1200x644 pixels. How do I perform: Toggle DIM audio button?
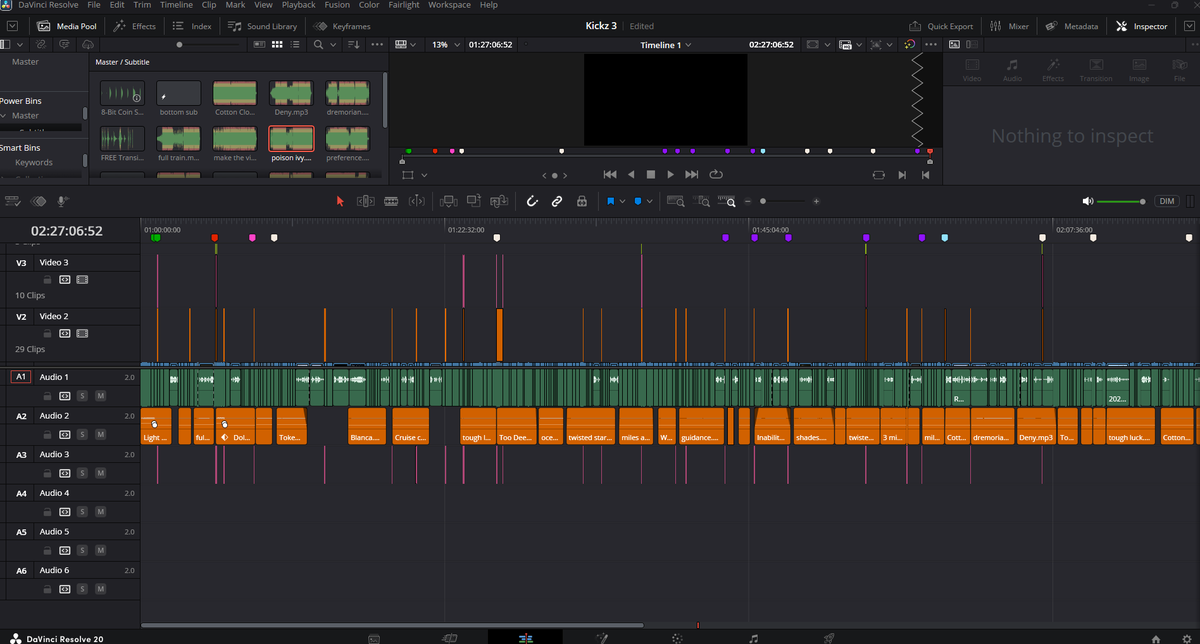pyautogui.click(x=1167, y=201)
